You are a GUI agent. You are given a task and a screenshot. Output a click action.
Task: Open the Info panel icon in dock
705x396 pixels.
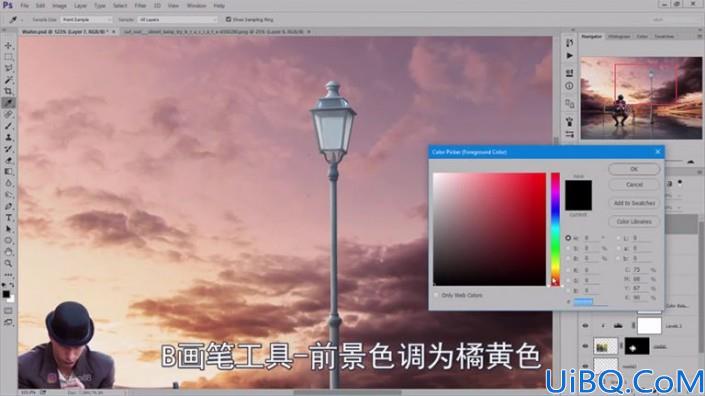click(x=569, y=86)
